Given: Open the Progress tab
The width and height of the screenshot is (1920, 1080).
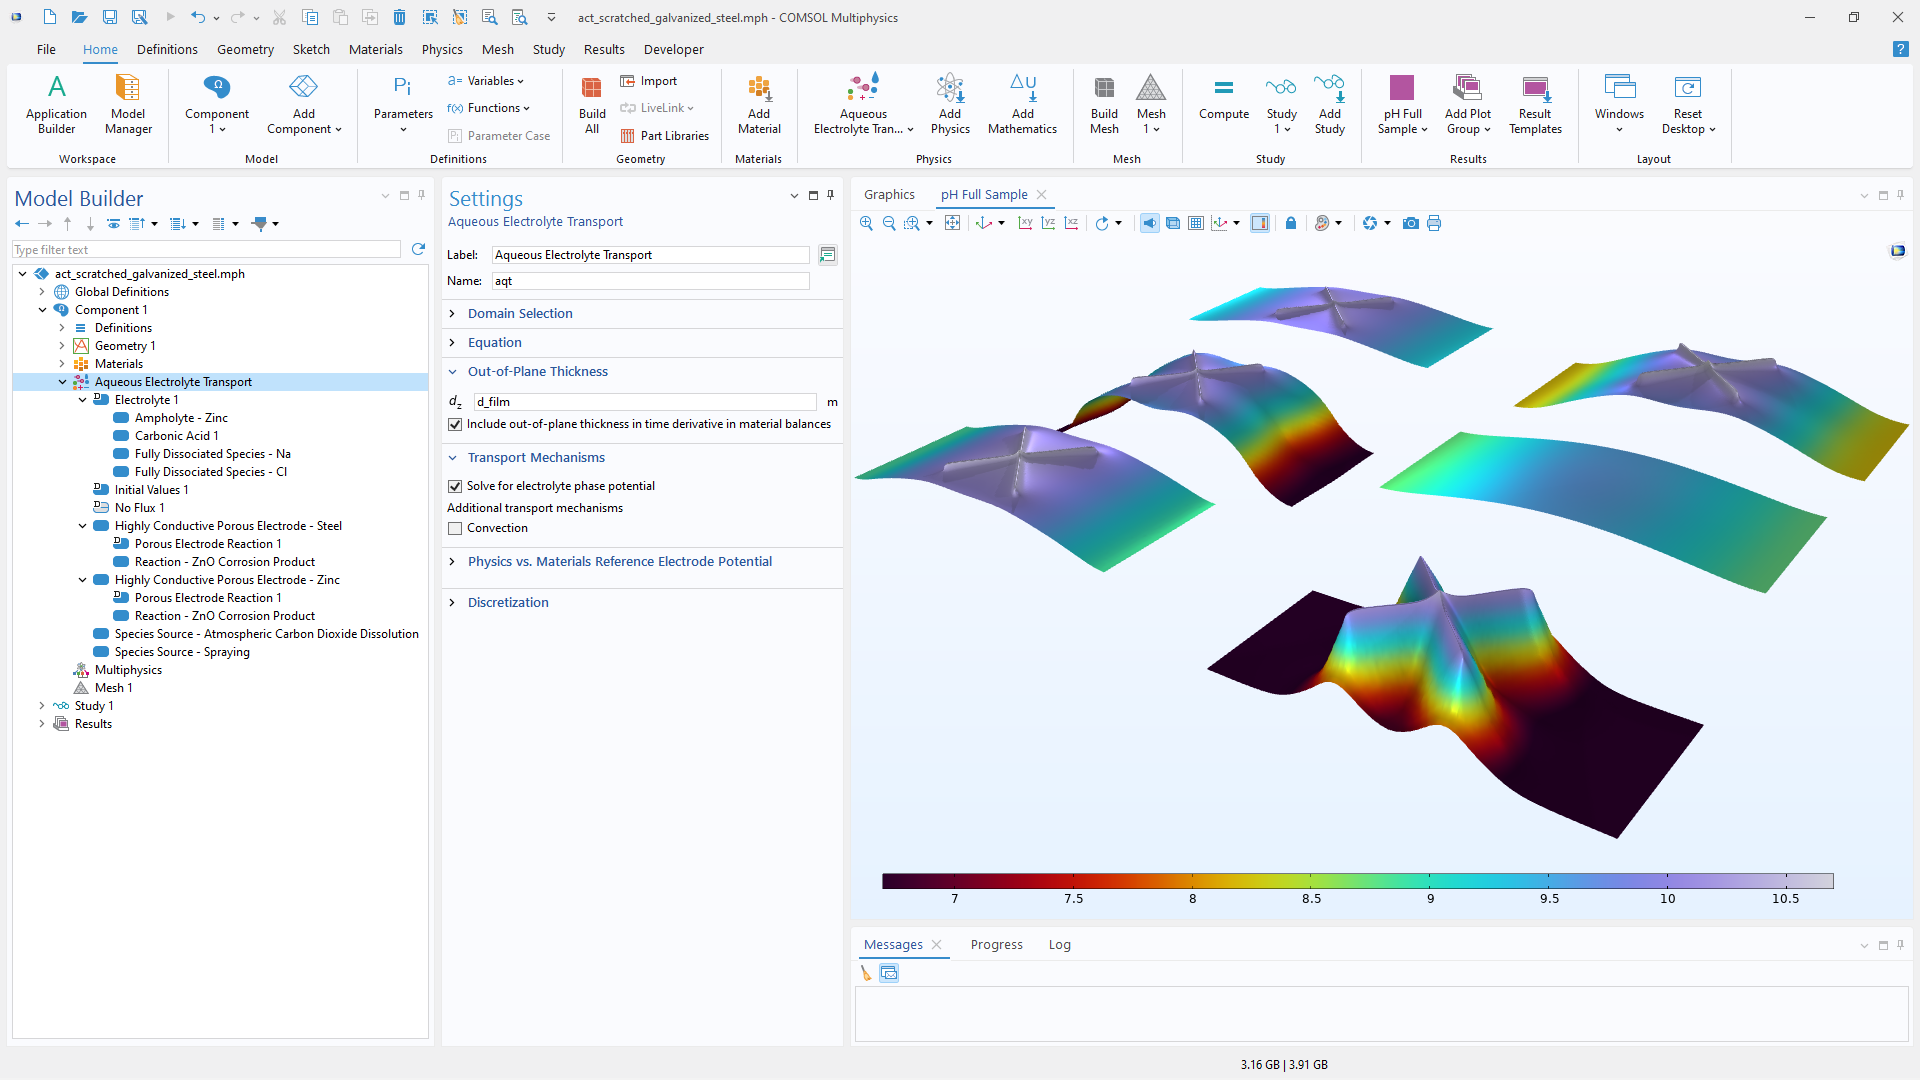Looking at the screenshot, I should pyautogui.click(x=996, y=944).
